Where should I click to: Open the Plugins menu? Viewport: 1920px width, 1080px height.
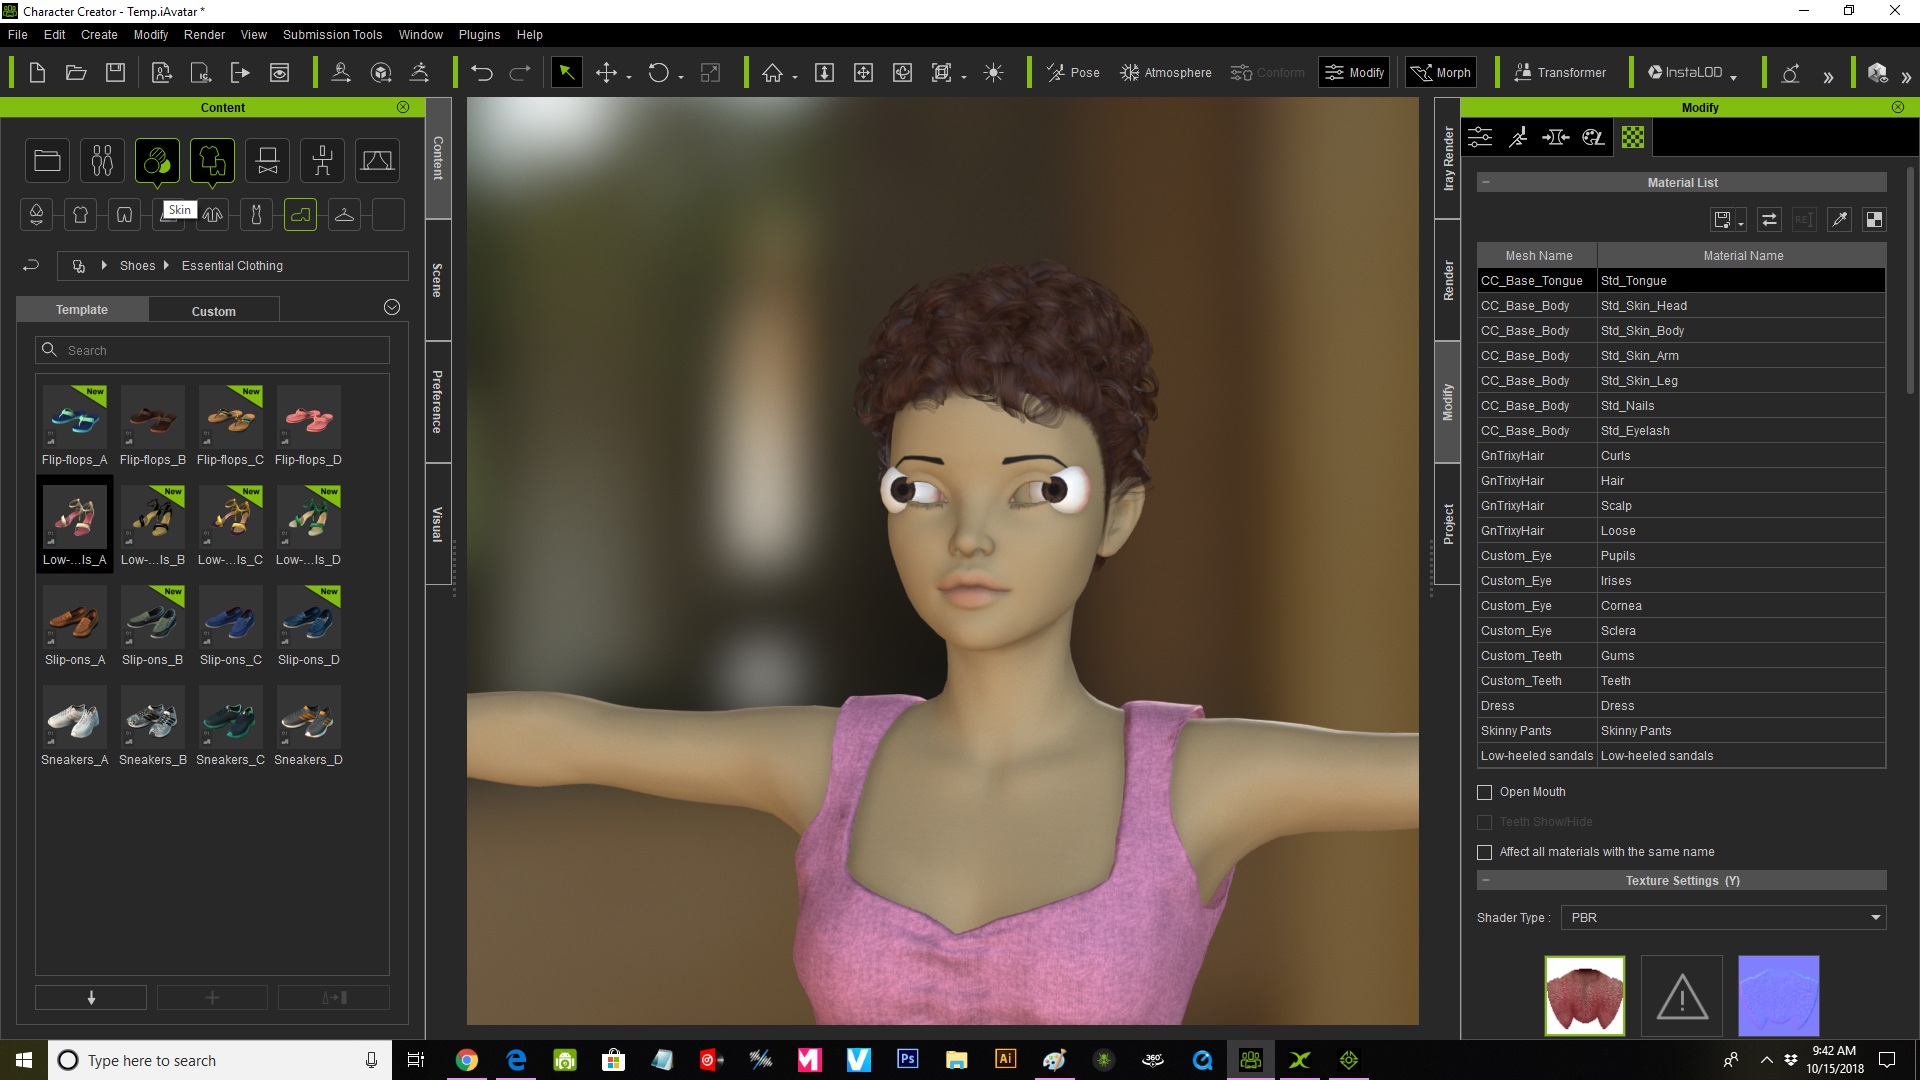479,35
